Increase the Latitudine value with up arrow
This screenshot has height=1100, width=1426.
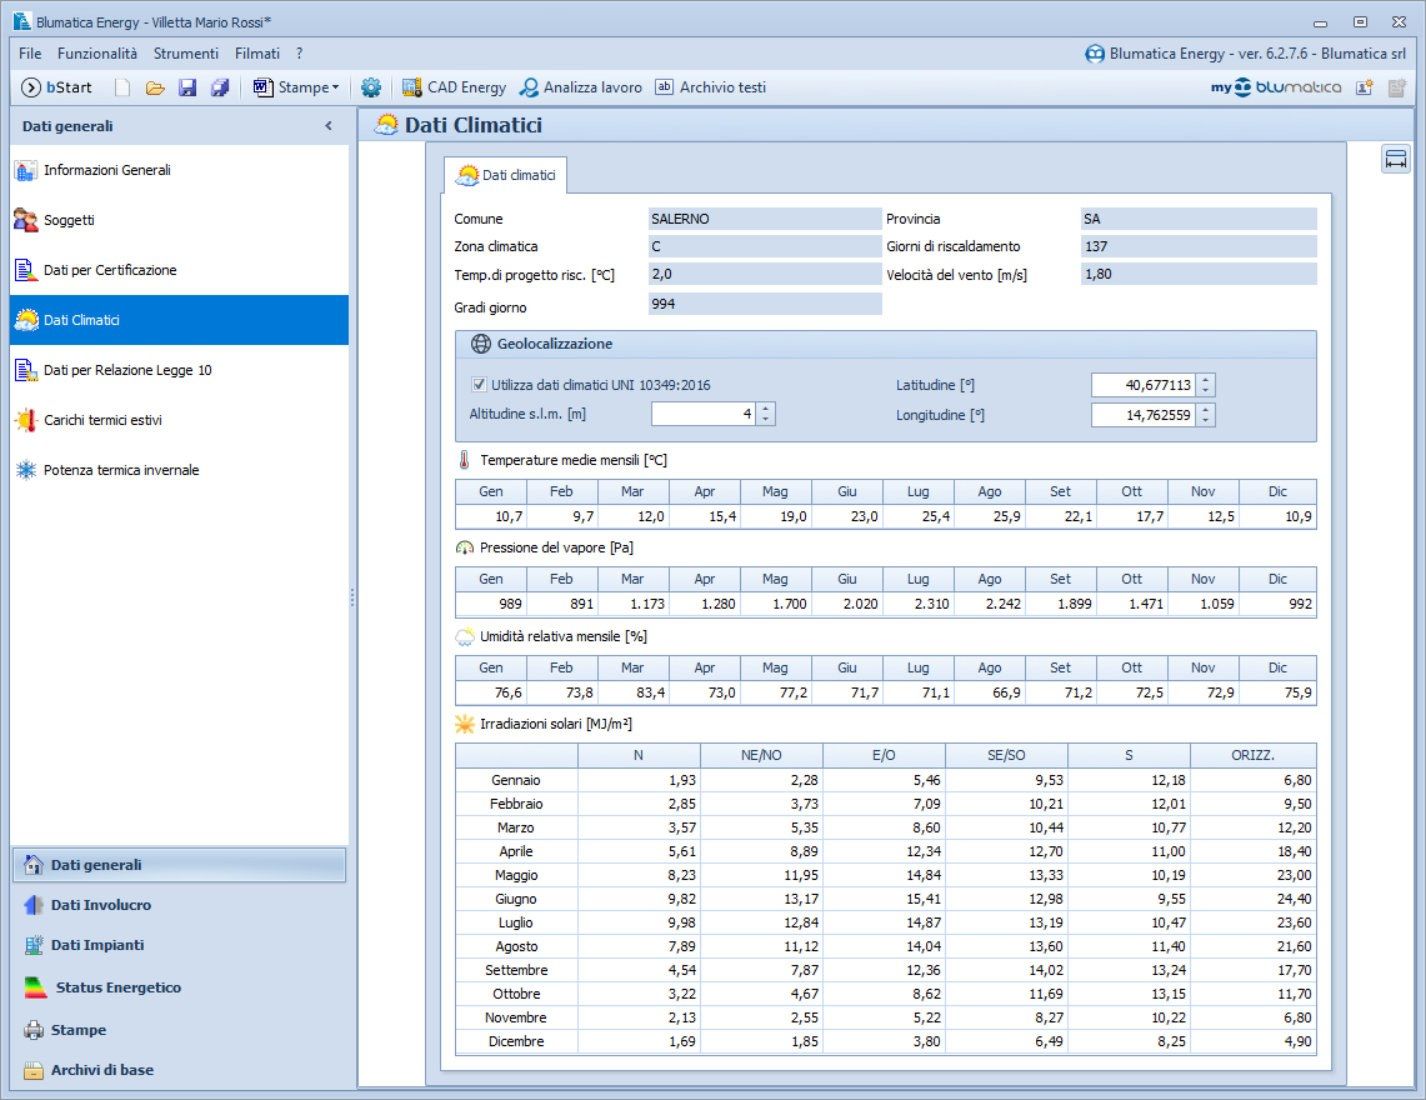[1206, 380]
